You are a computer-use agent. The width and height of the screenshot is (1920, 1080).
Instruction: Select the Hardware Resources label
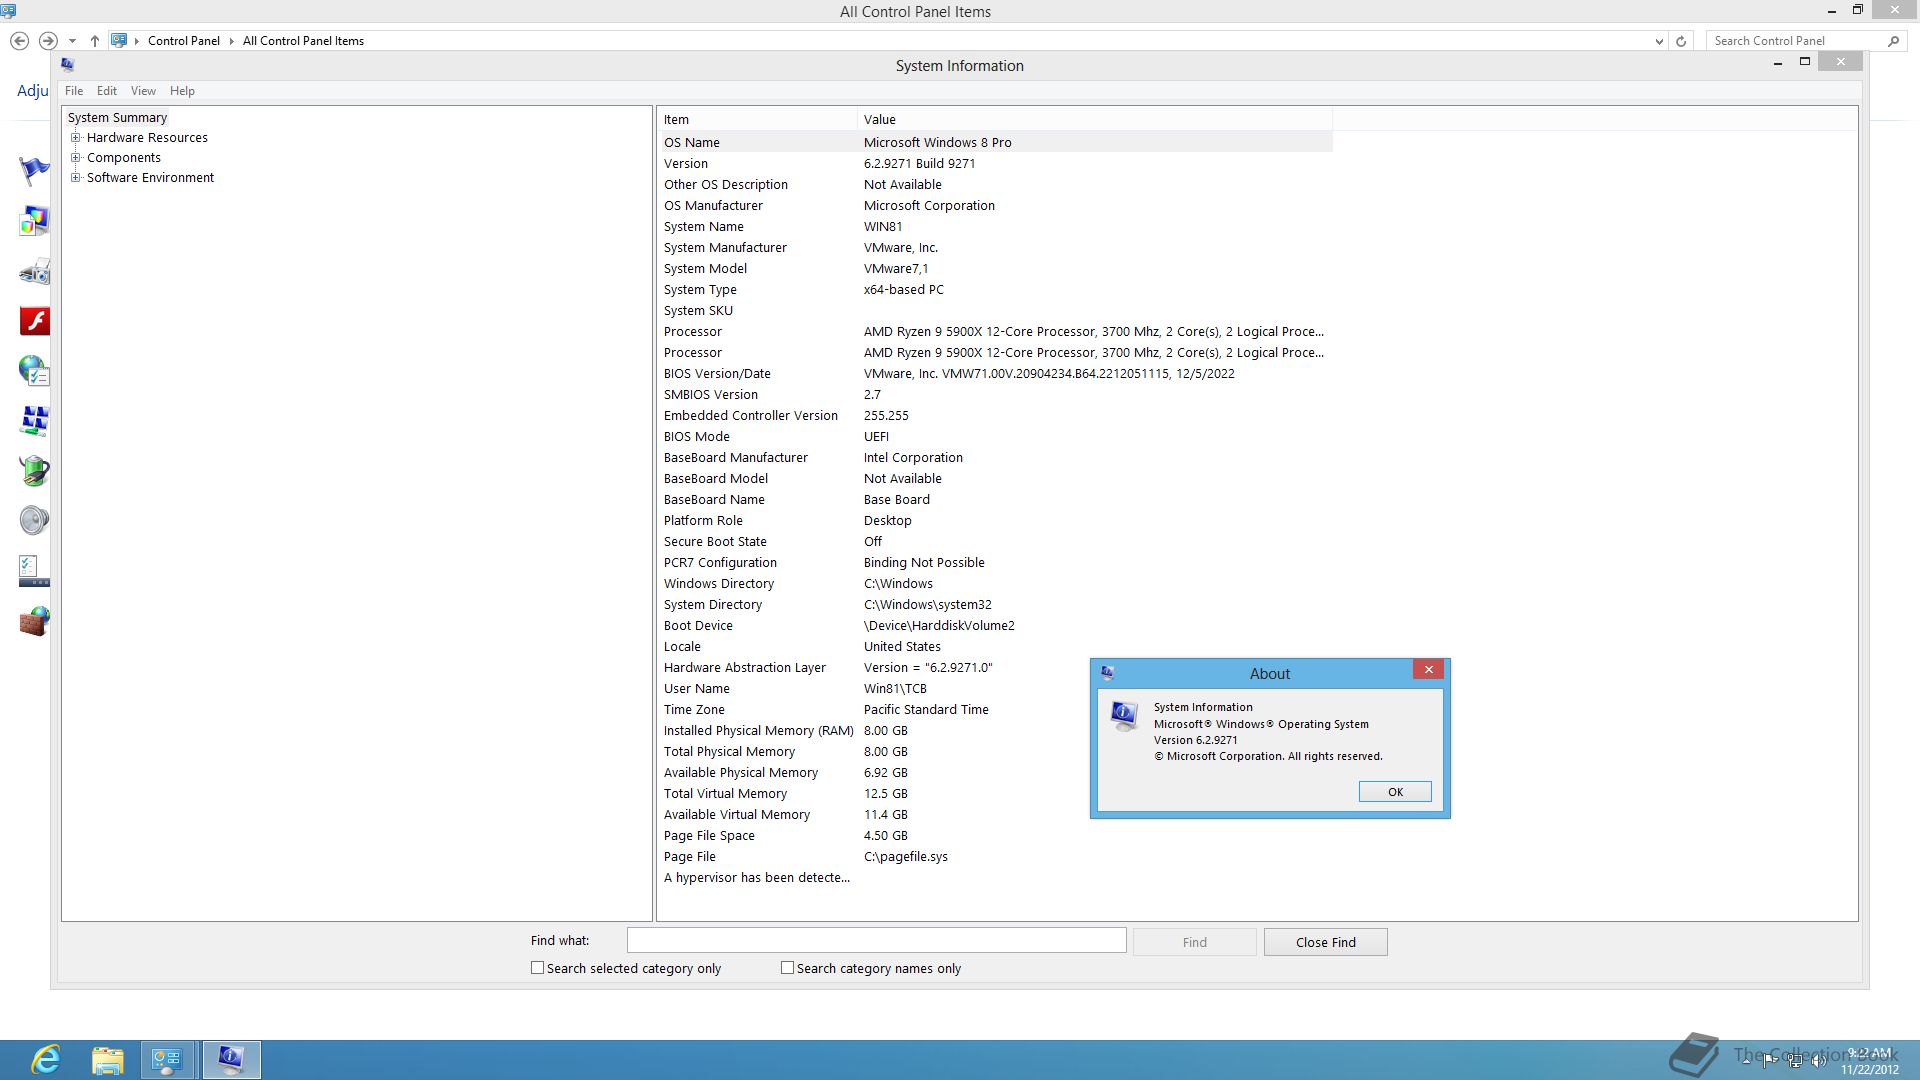[147, 138]
